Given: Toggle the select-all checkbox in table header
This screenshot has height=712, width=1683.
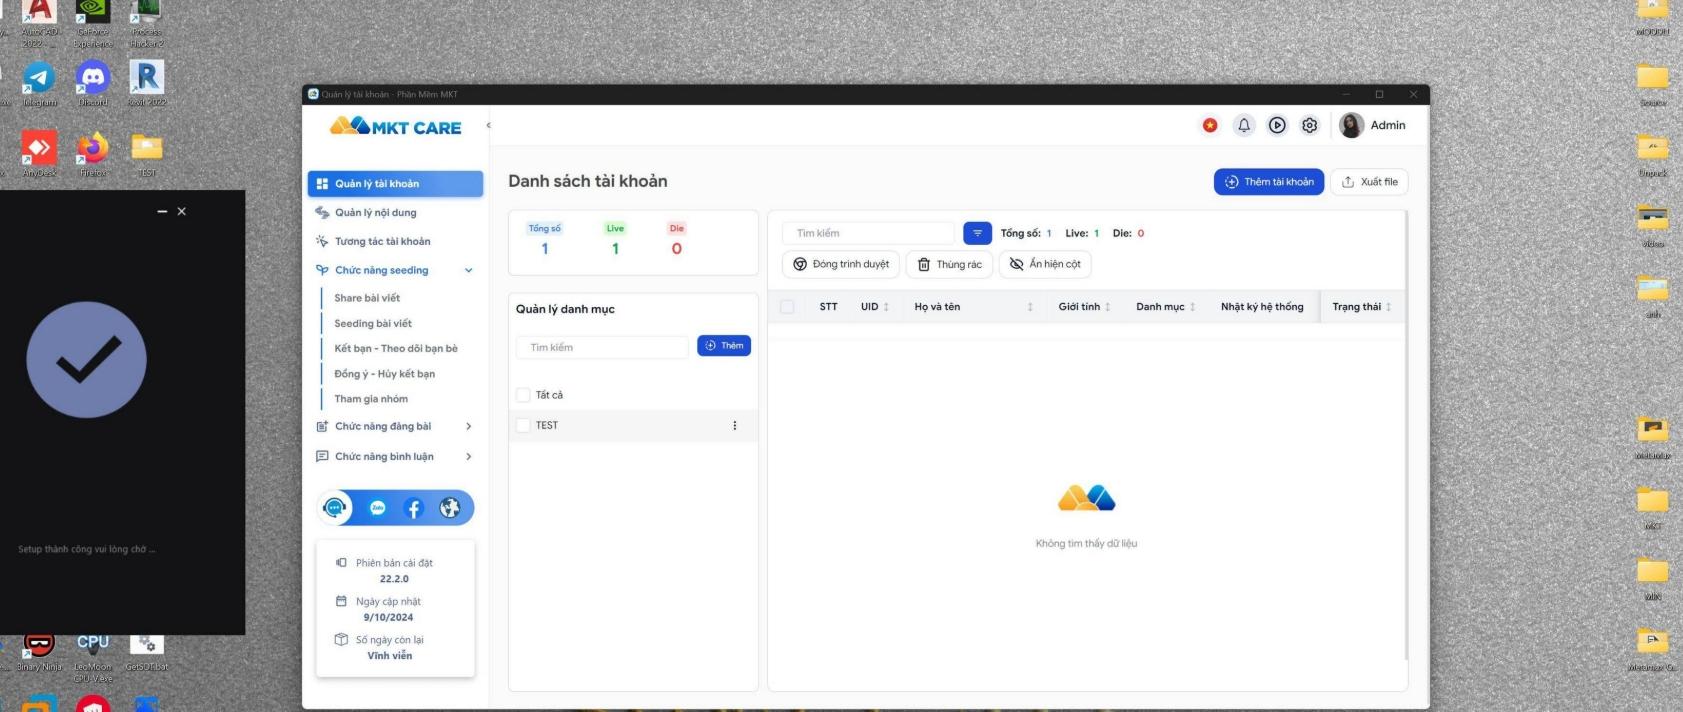Looking at the screenshot, I should click(787, 307).
